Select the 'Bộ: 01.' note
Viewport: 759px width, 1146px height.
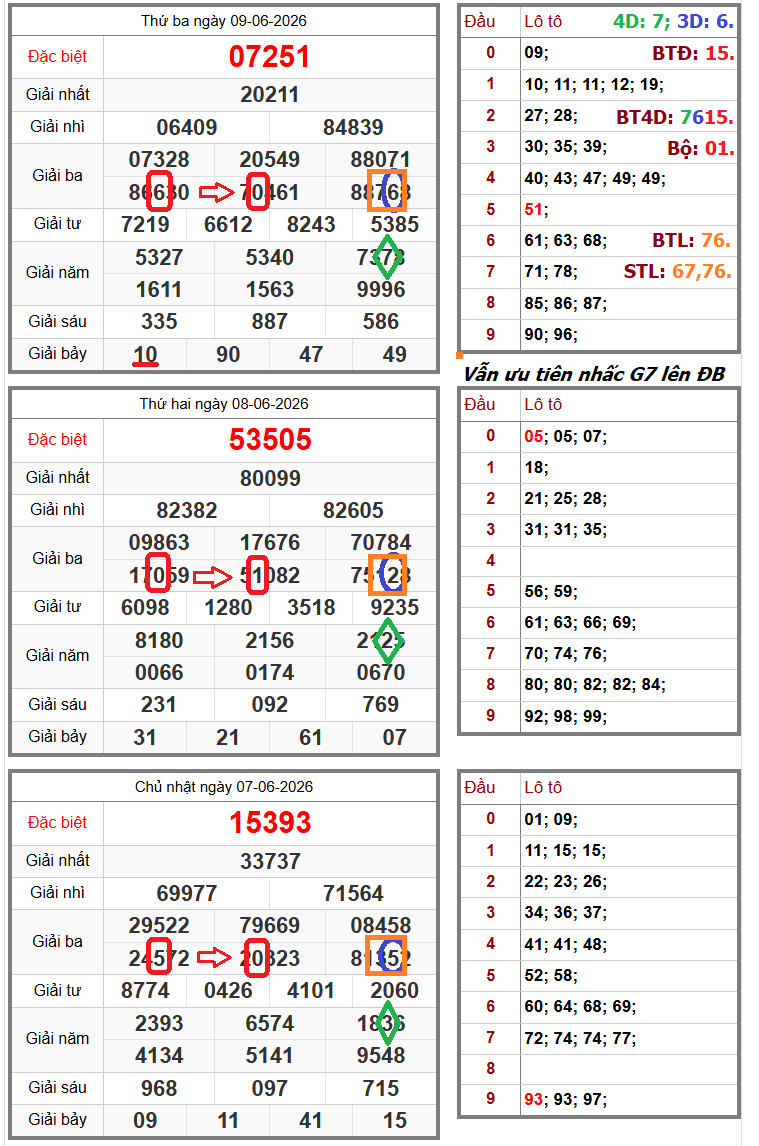pos(701,148)
